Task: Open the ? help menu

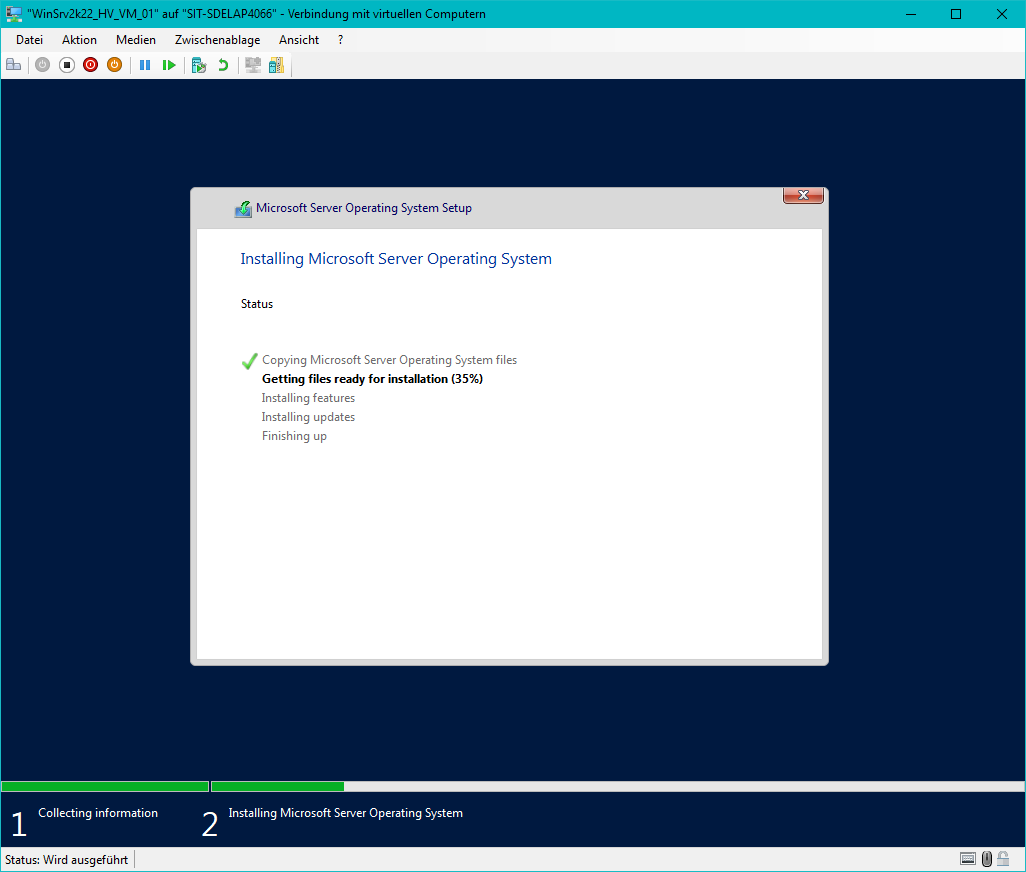Action: pos(341,40)
